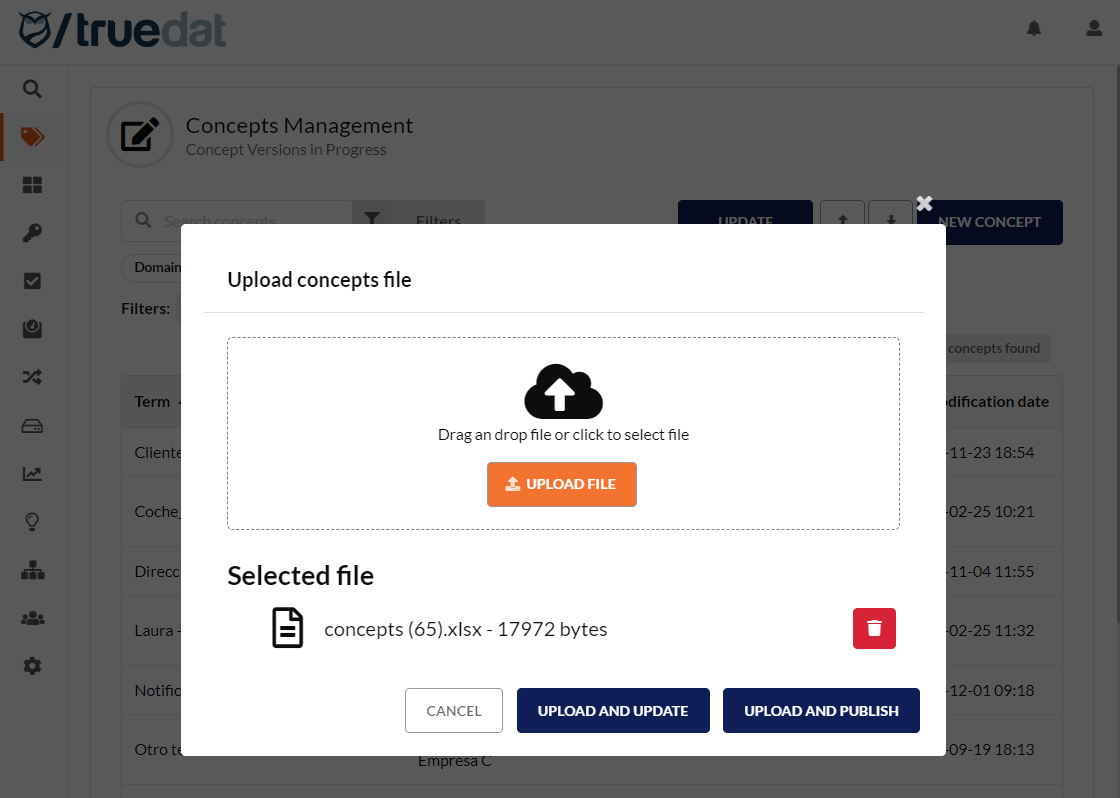
Task: Cancel the upload concepts dialog
Action: pos(454,711)
